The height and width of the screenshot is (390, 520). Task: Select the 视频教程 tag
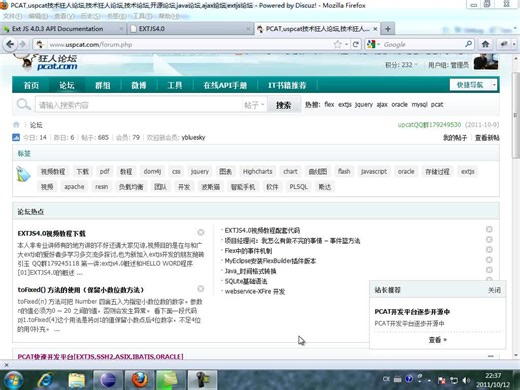(x=53, y=172)
